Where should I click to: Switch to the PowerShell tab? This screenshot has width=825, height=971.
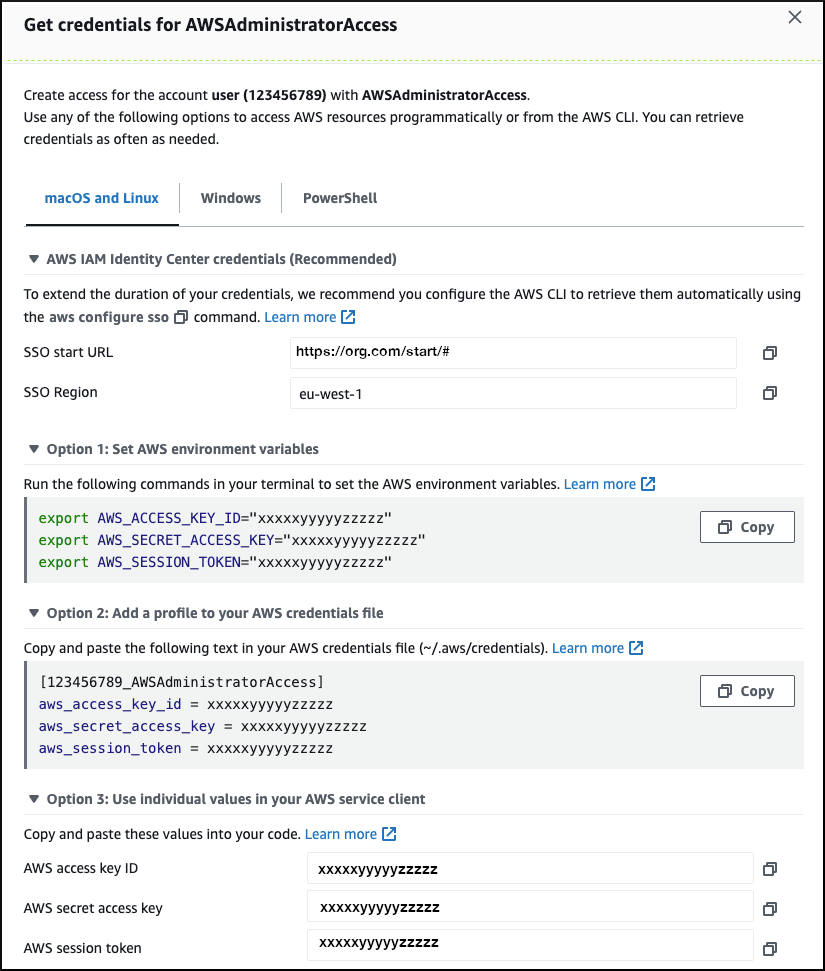tap(339, 198)
